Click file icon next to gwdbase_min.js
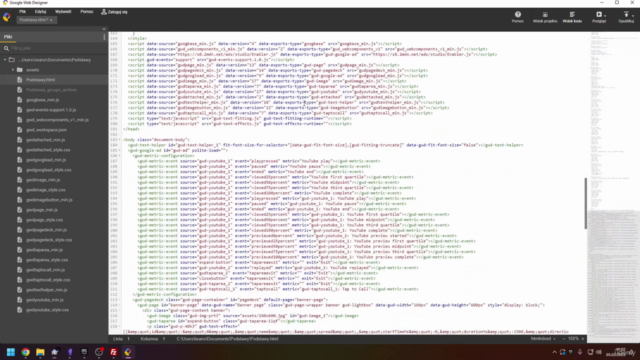This screenshot has height=360, width=640. pyautogui.click(x=19, y=100)
